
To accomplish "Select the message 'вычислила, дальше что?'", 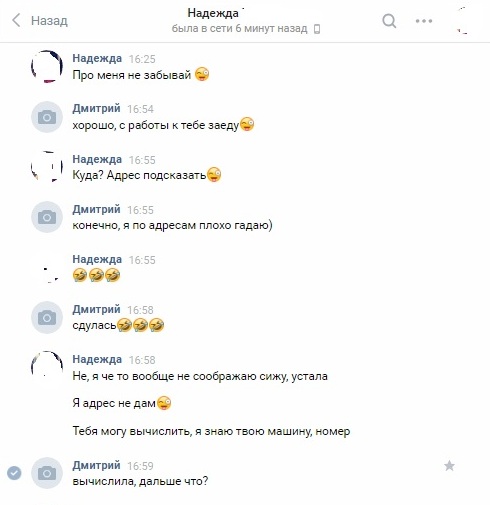I will point(140,481).
